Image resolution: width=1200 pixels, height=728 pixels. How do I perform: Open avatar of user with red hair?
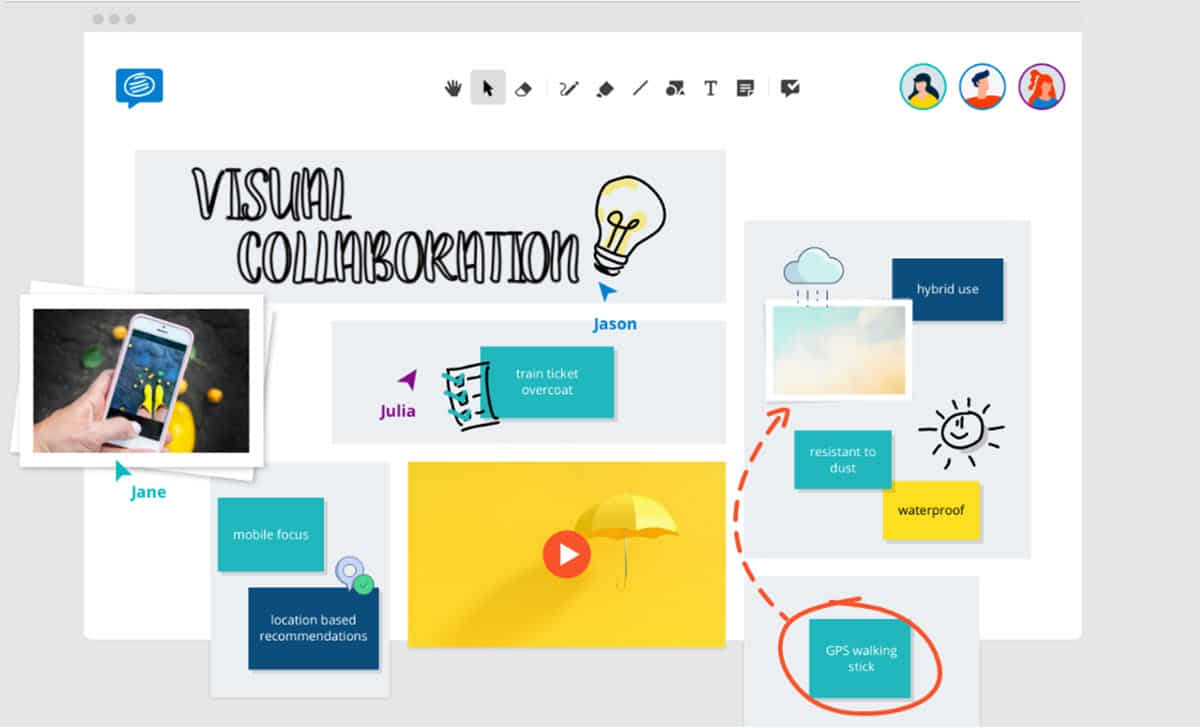tap(1042, 87)
